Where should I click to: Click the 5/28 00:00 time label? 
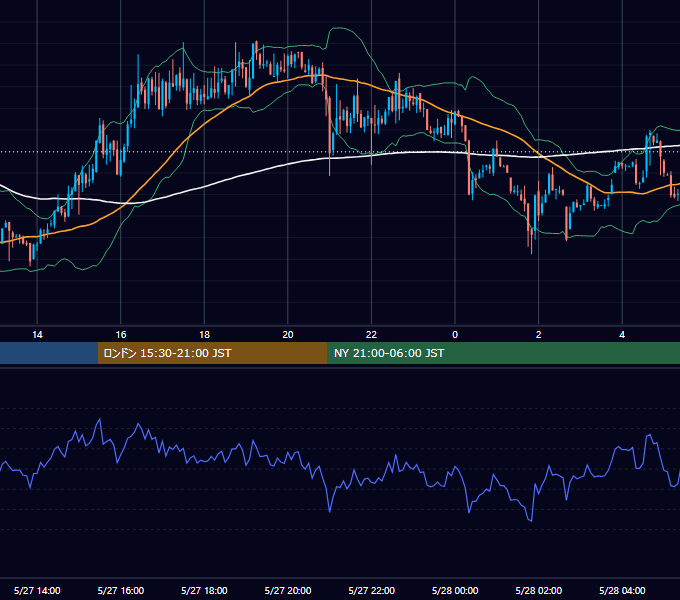coord(455,590)
